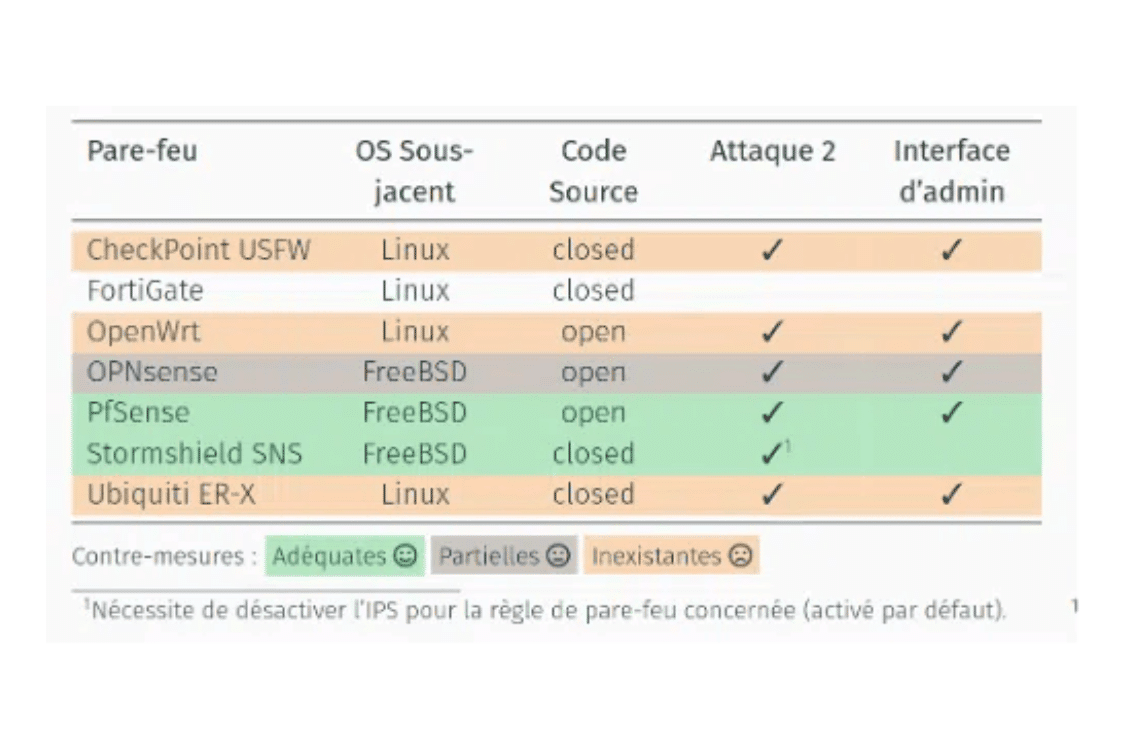
Task: Click PfSense Interface d'admin checkmark
Action: (x=951, y=413)
